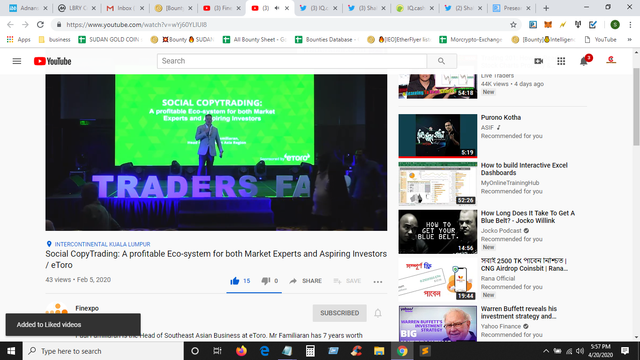Open the Chrome three-dot menu

(x=630, y=25)
